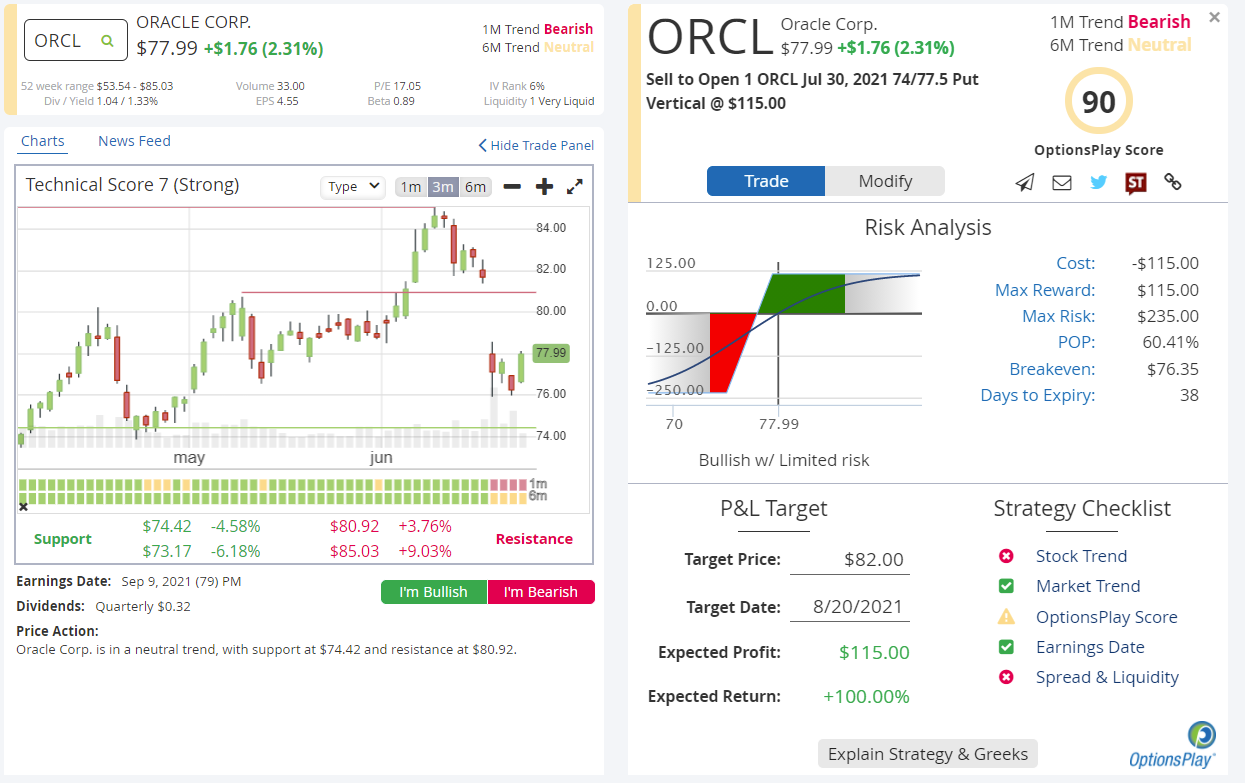Click the Expected Return +100.00% value

pyautogui.click(x=866, y=697)
